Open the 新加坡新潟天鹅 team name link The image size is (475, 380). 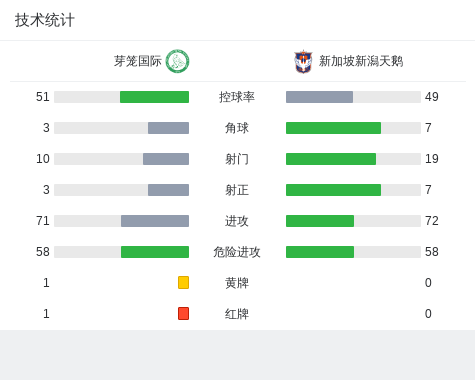(361, 61)
